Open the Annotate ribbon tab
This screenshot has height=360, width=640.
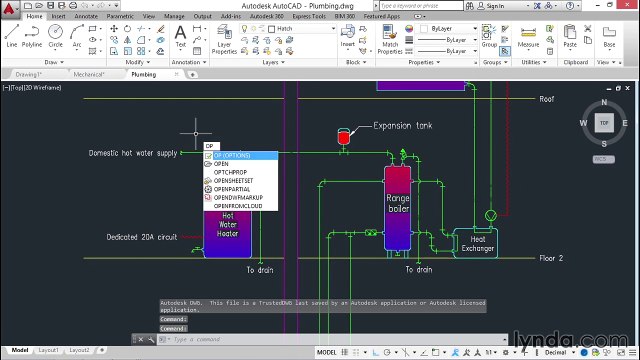[86, 16]
